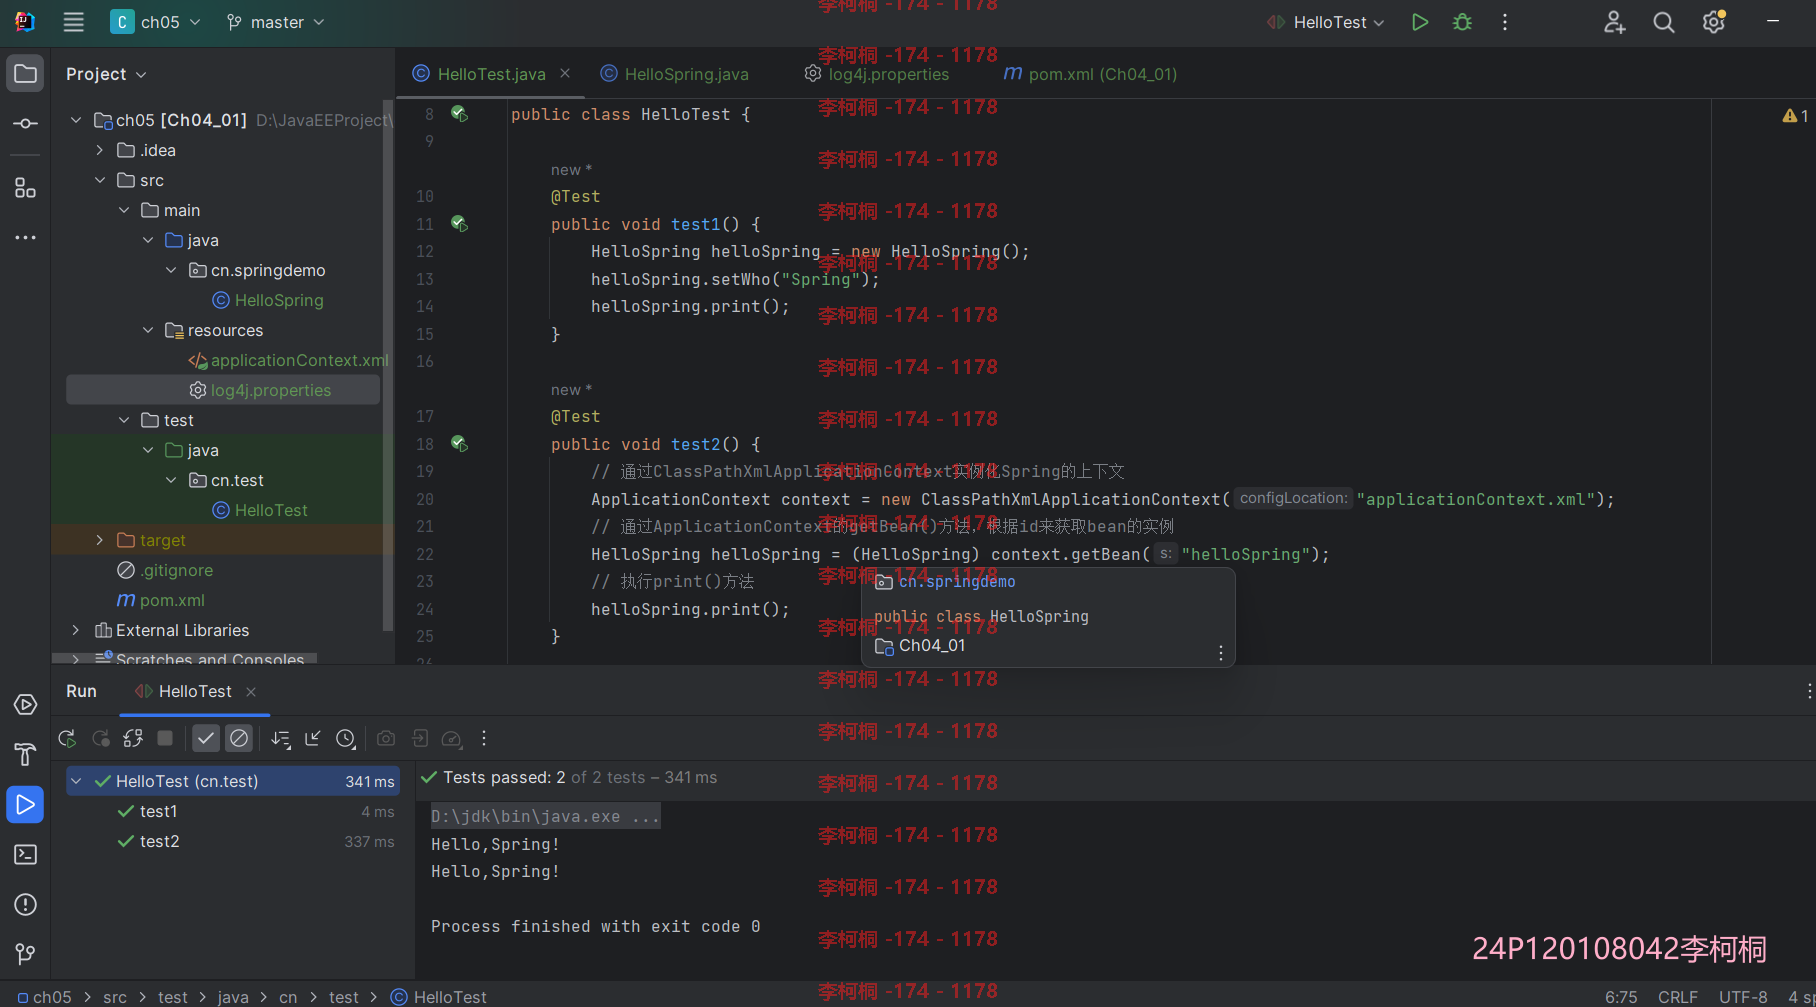The width and height of the screenshot is (1816, 1007).
Task: Click CRLF line separator in status bar
Action: tap(1677, 997)
